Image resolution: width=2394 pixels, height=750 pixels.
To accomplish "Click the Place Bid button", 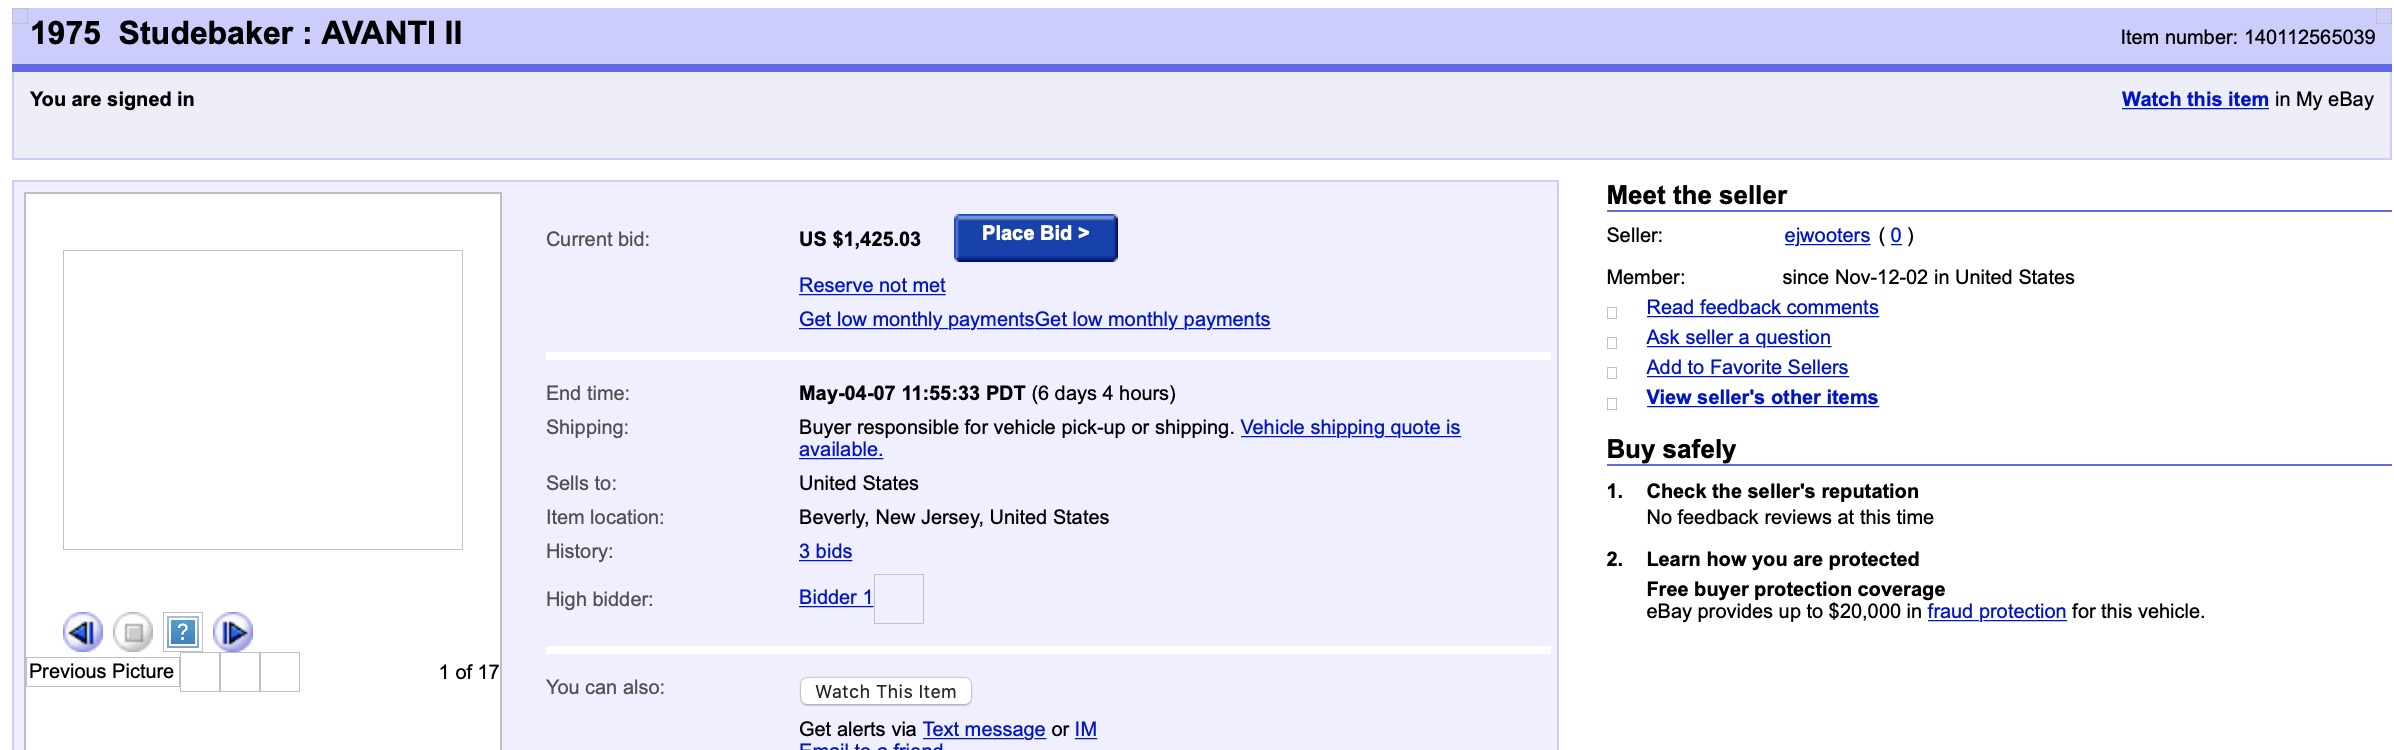I will click(x=1035, y=236).
